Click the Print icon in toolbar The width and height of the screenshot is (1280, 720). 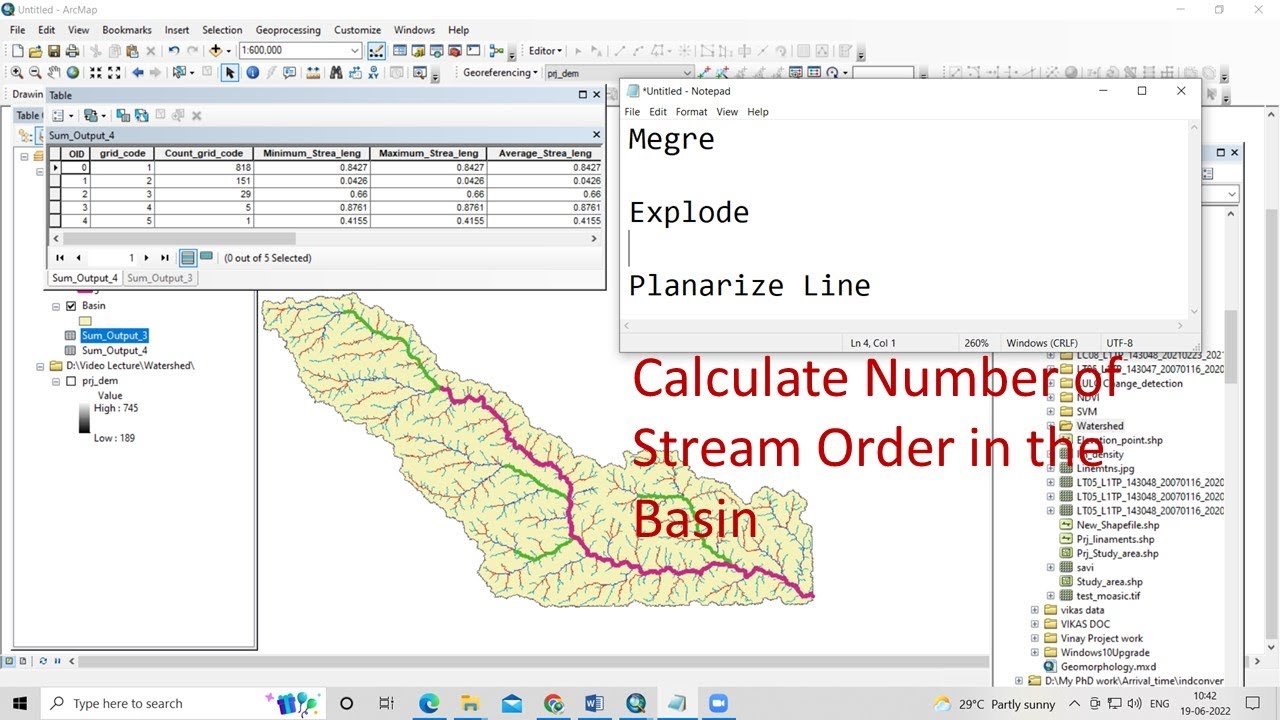72,50
